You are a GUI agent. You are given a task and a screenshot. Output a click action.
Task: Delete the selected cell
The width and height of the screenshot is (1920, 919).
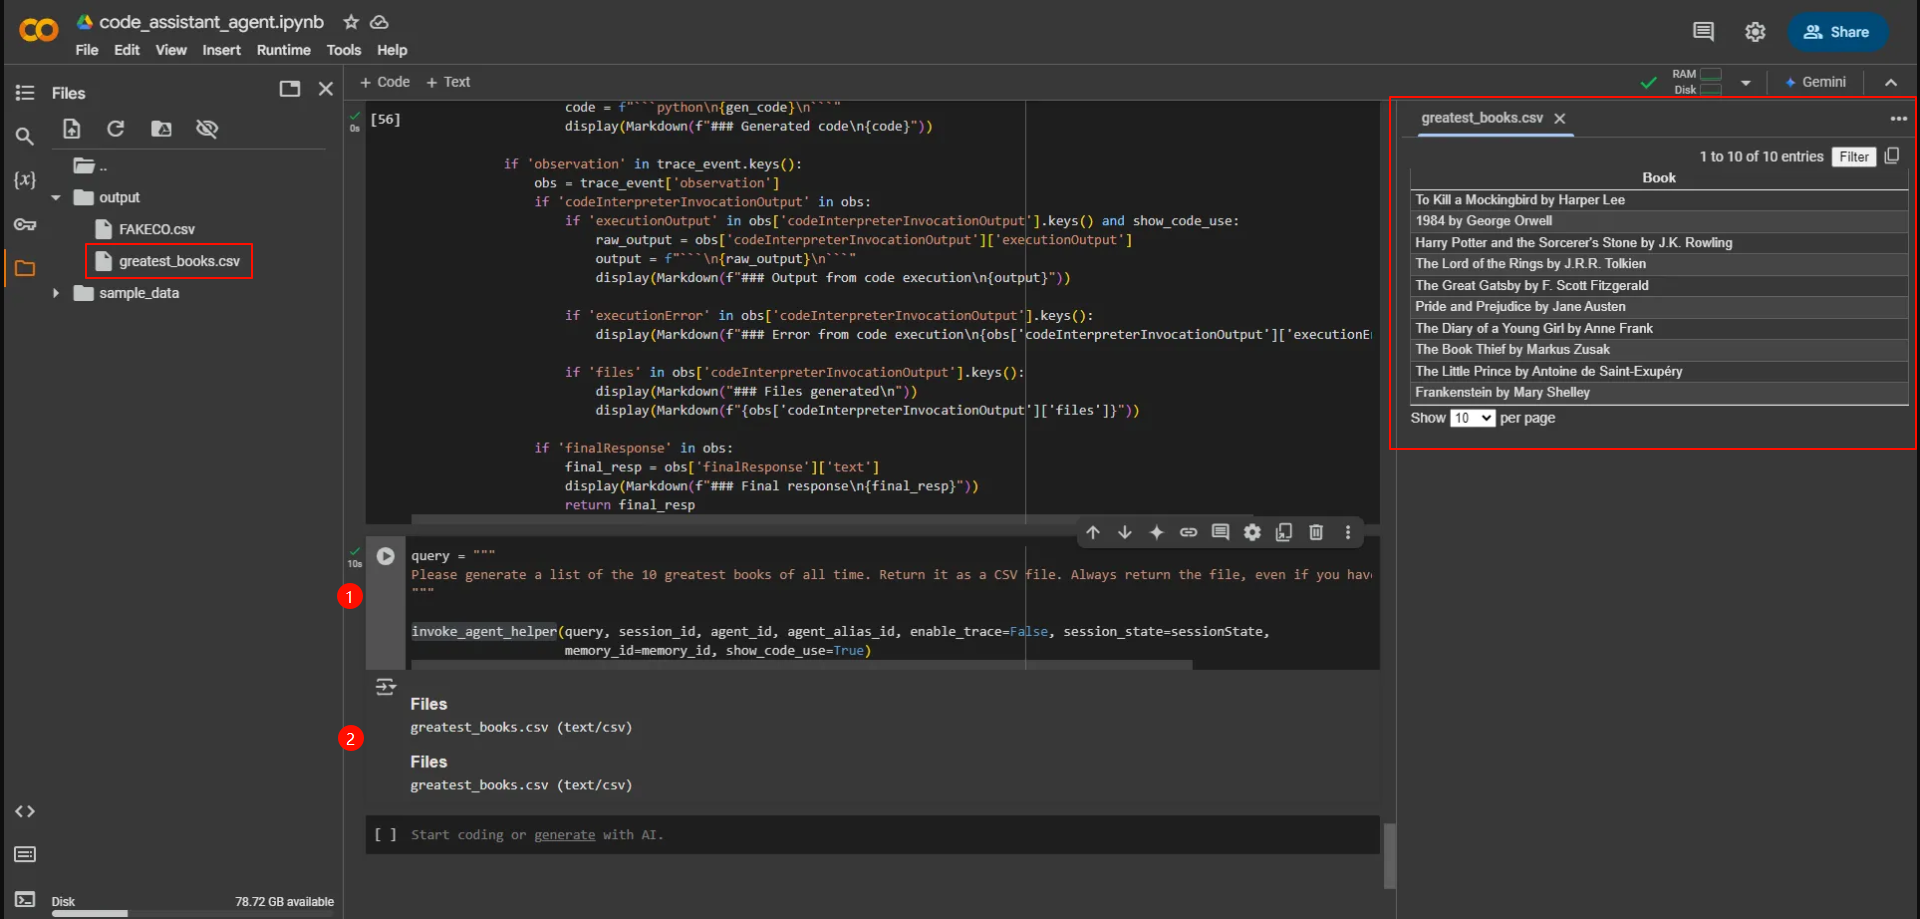(x=1316, y=532)
